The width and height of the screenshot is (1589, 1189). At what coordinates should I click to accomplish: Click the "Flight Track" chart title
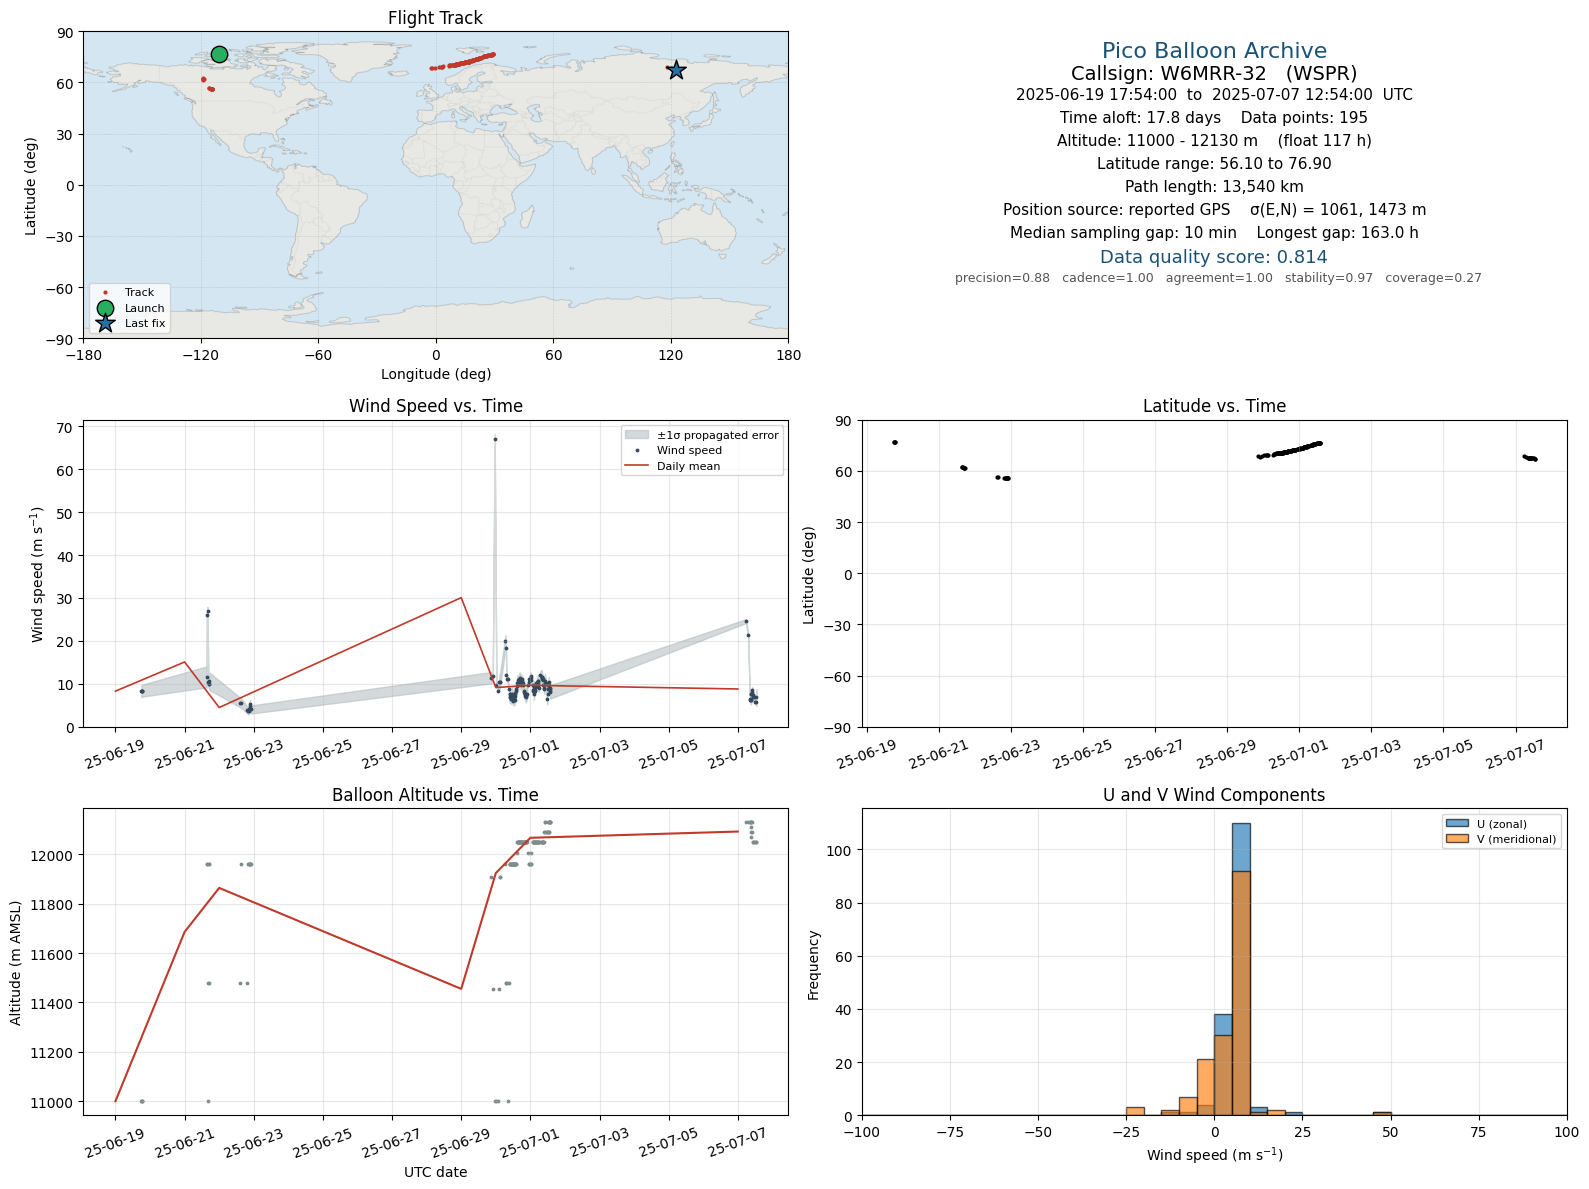coord(435,18)
